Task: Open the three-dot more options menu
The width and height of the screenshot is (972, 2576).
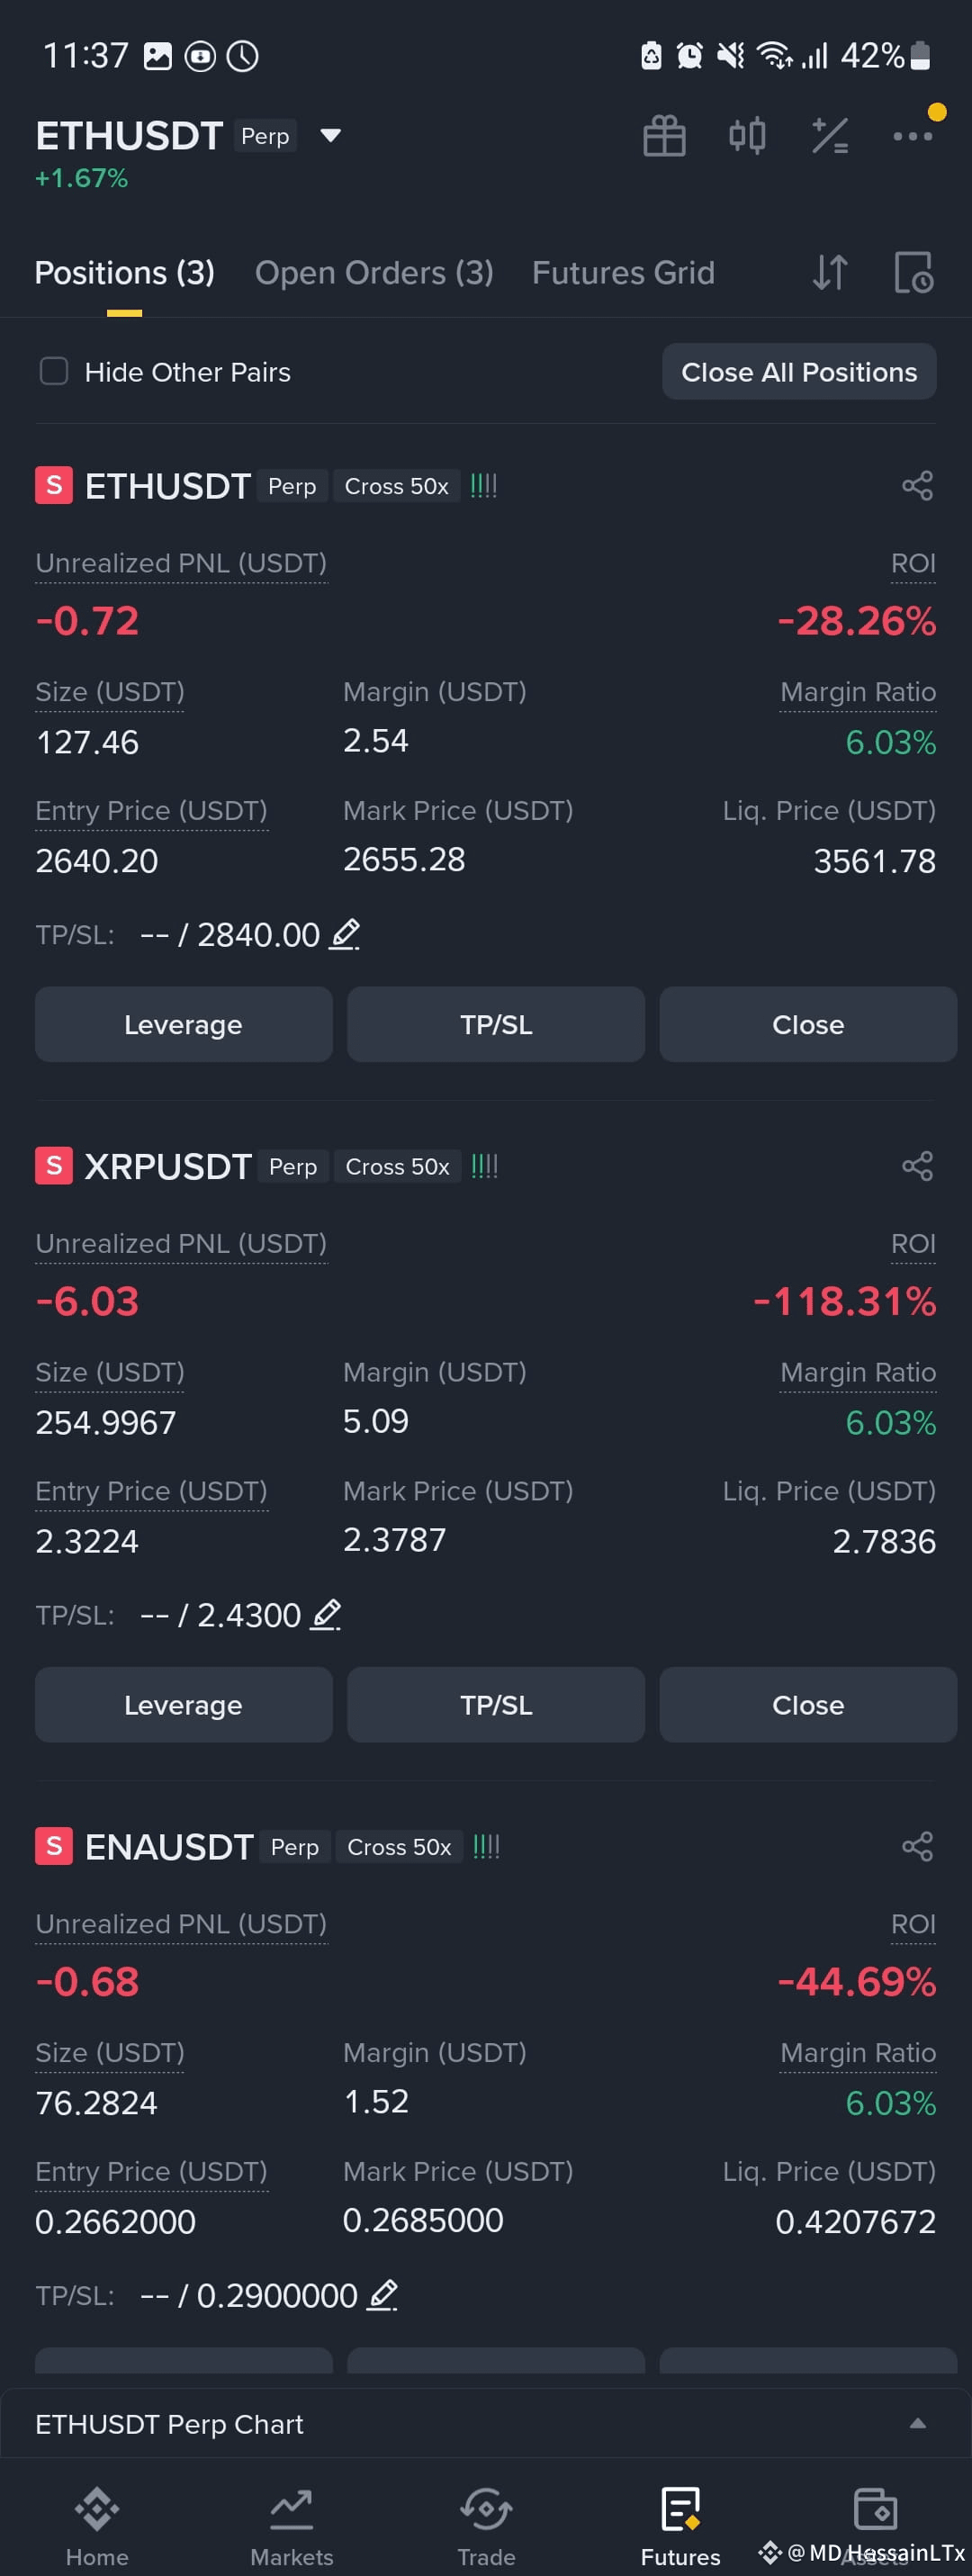Action: point(912,136)
